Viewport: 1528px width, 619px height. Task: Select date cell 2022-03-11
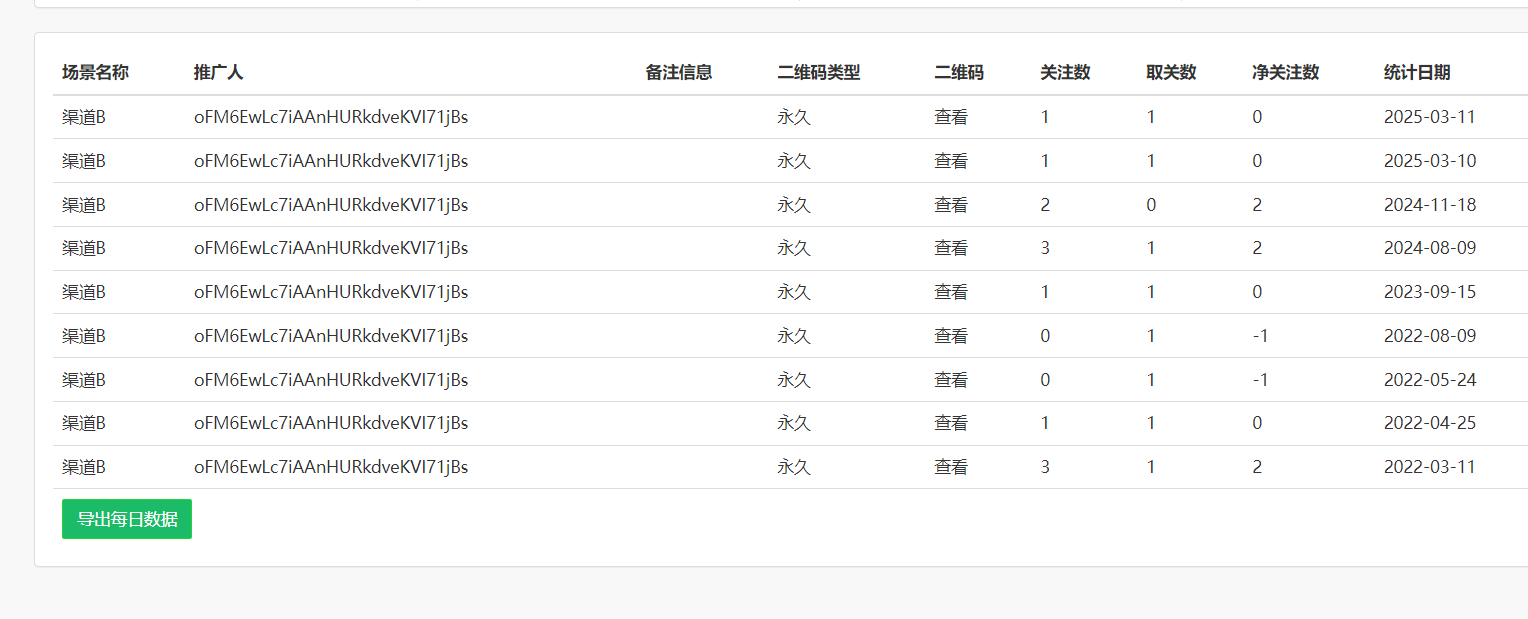click(x=1430, y=467)
